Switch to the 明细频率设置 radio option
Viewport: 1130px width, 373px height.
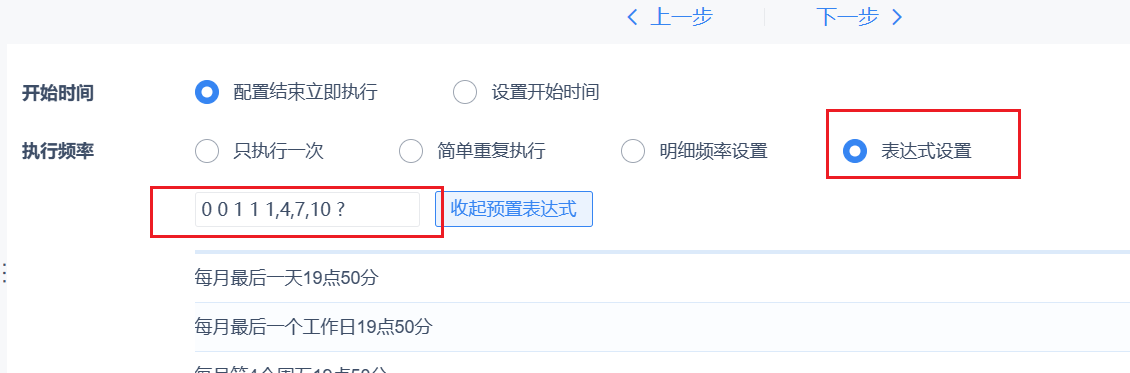click(x=633, y=151)
